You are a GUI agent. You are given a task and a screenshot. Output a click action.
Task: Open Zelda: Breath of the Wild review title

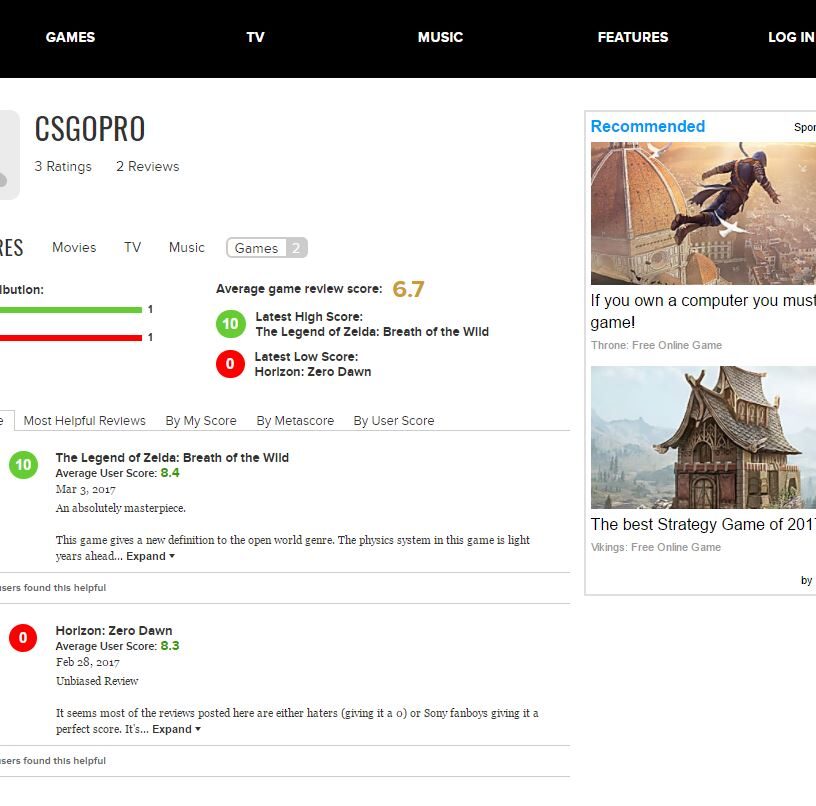(172, 457)
